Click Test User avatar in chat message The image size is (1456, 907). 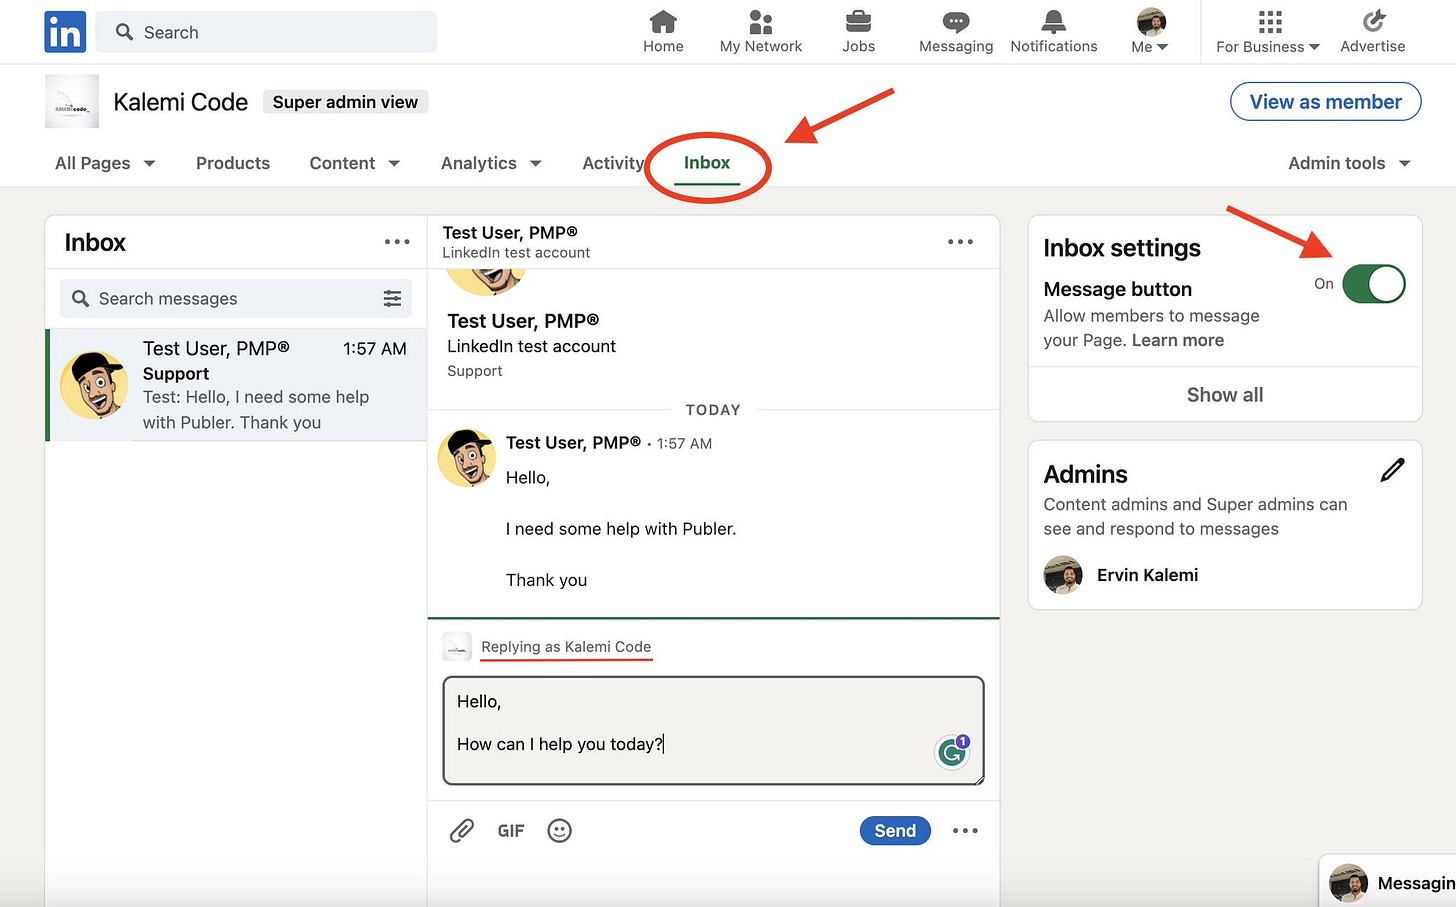pyautogui.click(x=467, y=458)
